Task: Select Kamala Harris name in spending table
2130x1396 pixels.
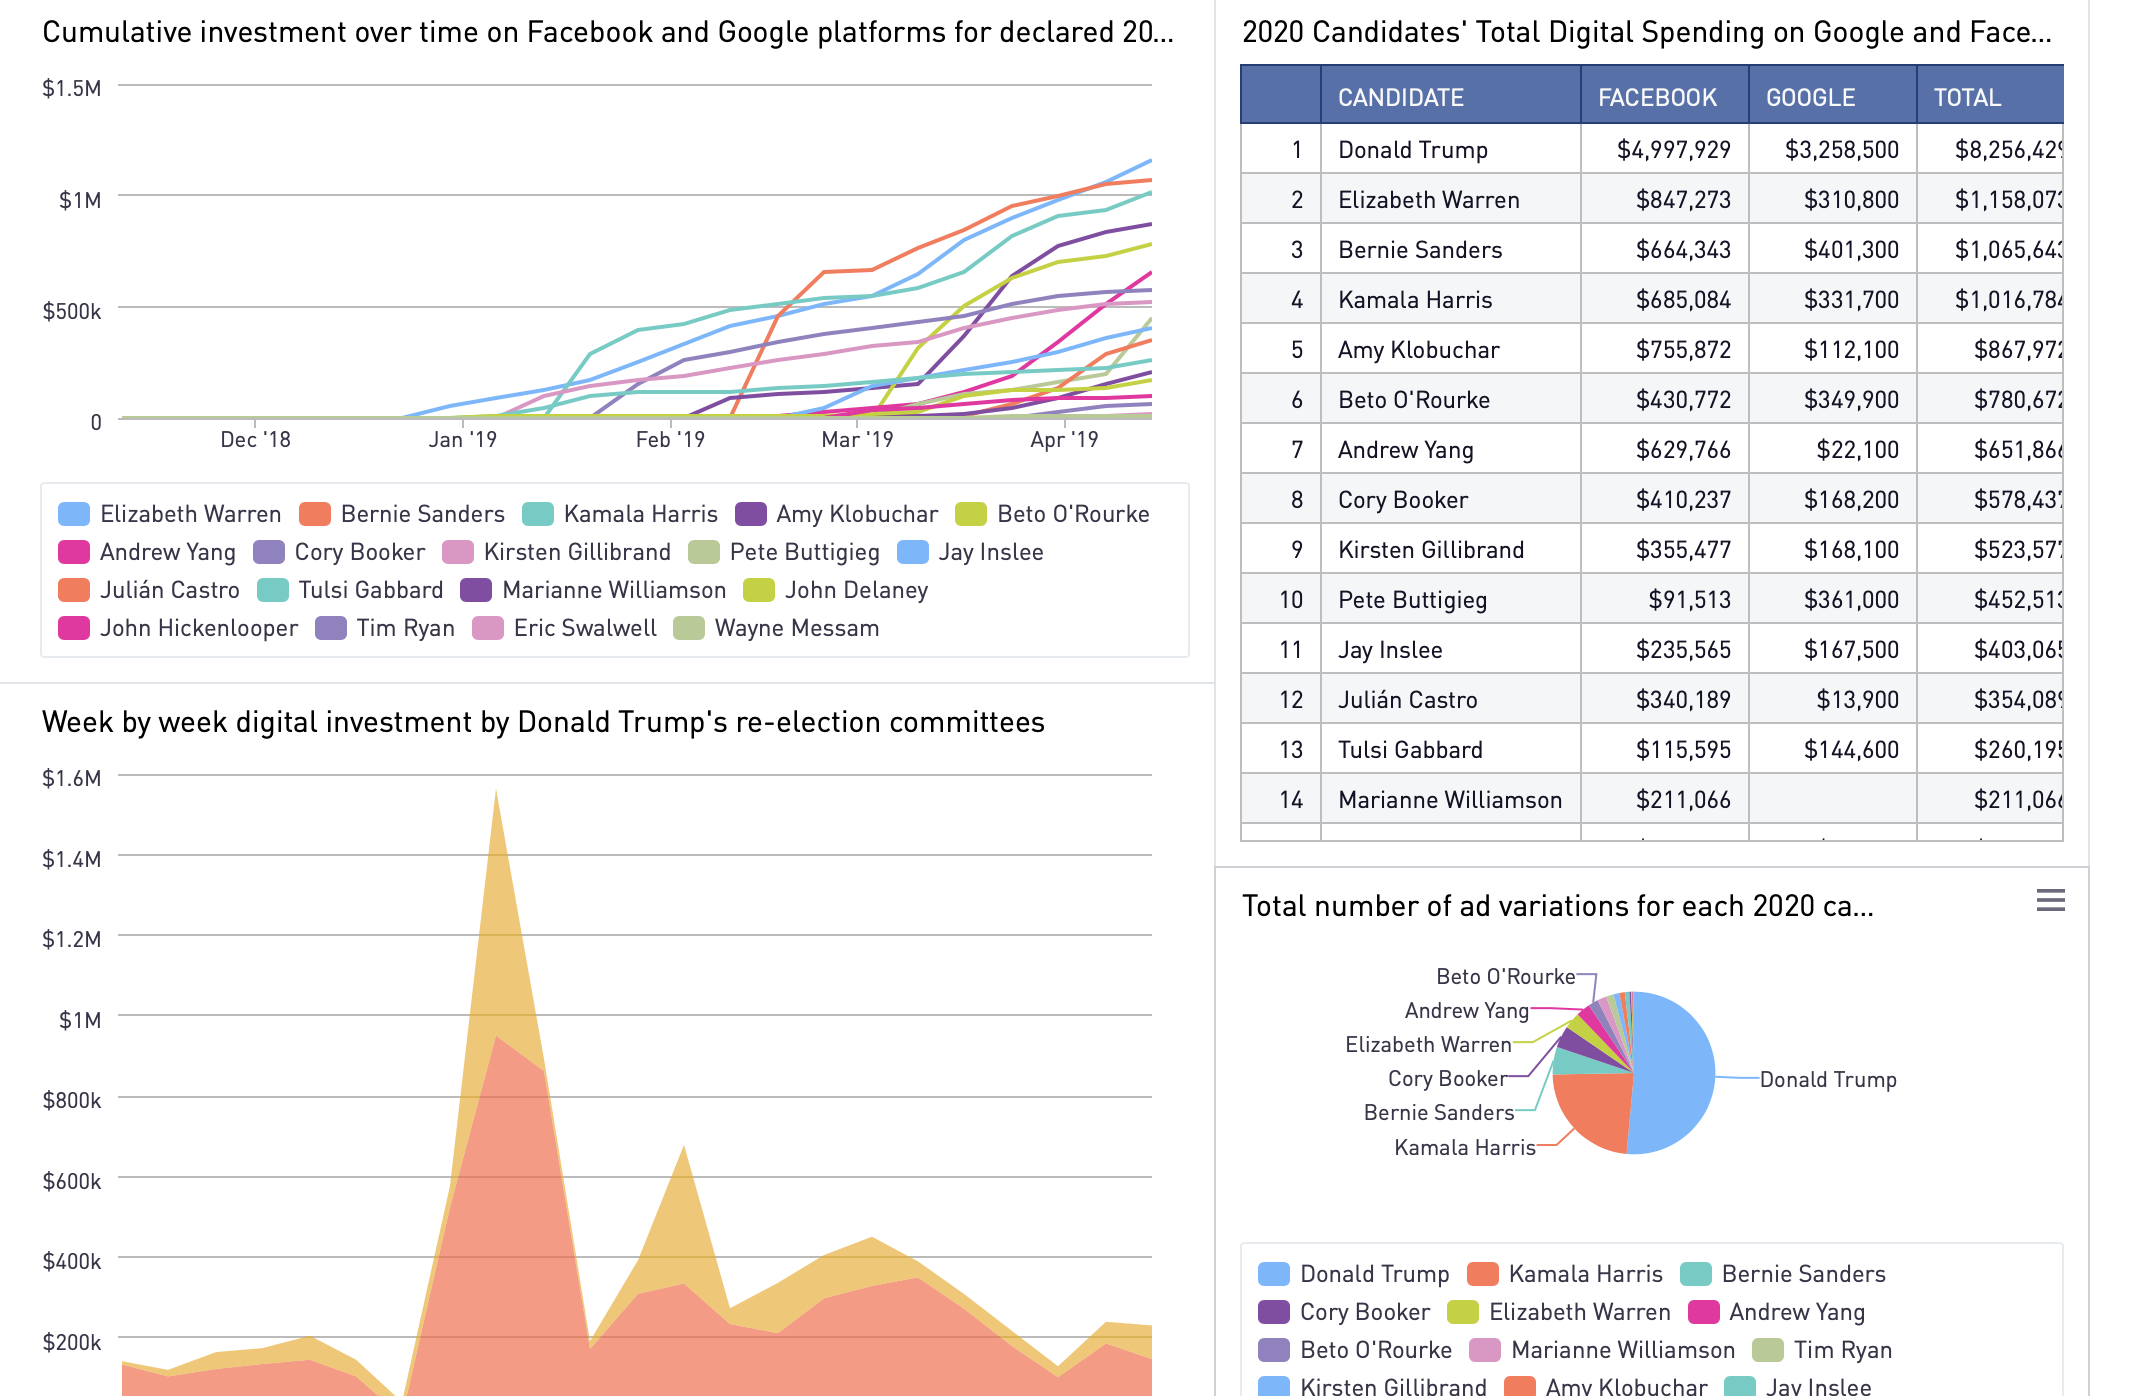Action: (x=1415, y=300)
